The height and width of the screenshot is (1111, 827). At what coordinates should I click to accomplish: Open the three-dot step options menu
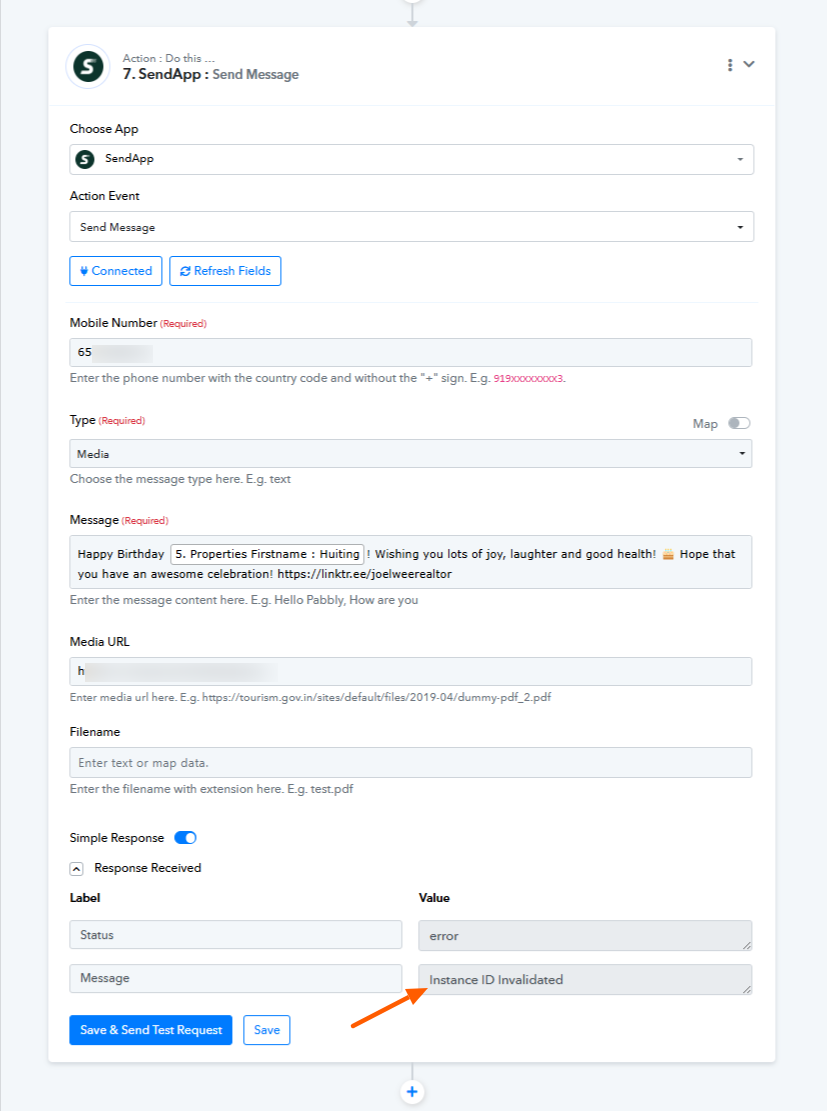pos(730,65)
